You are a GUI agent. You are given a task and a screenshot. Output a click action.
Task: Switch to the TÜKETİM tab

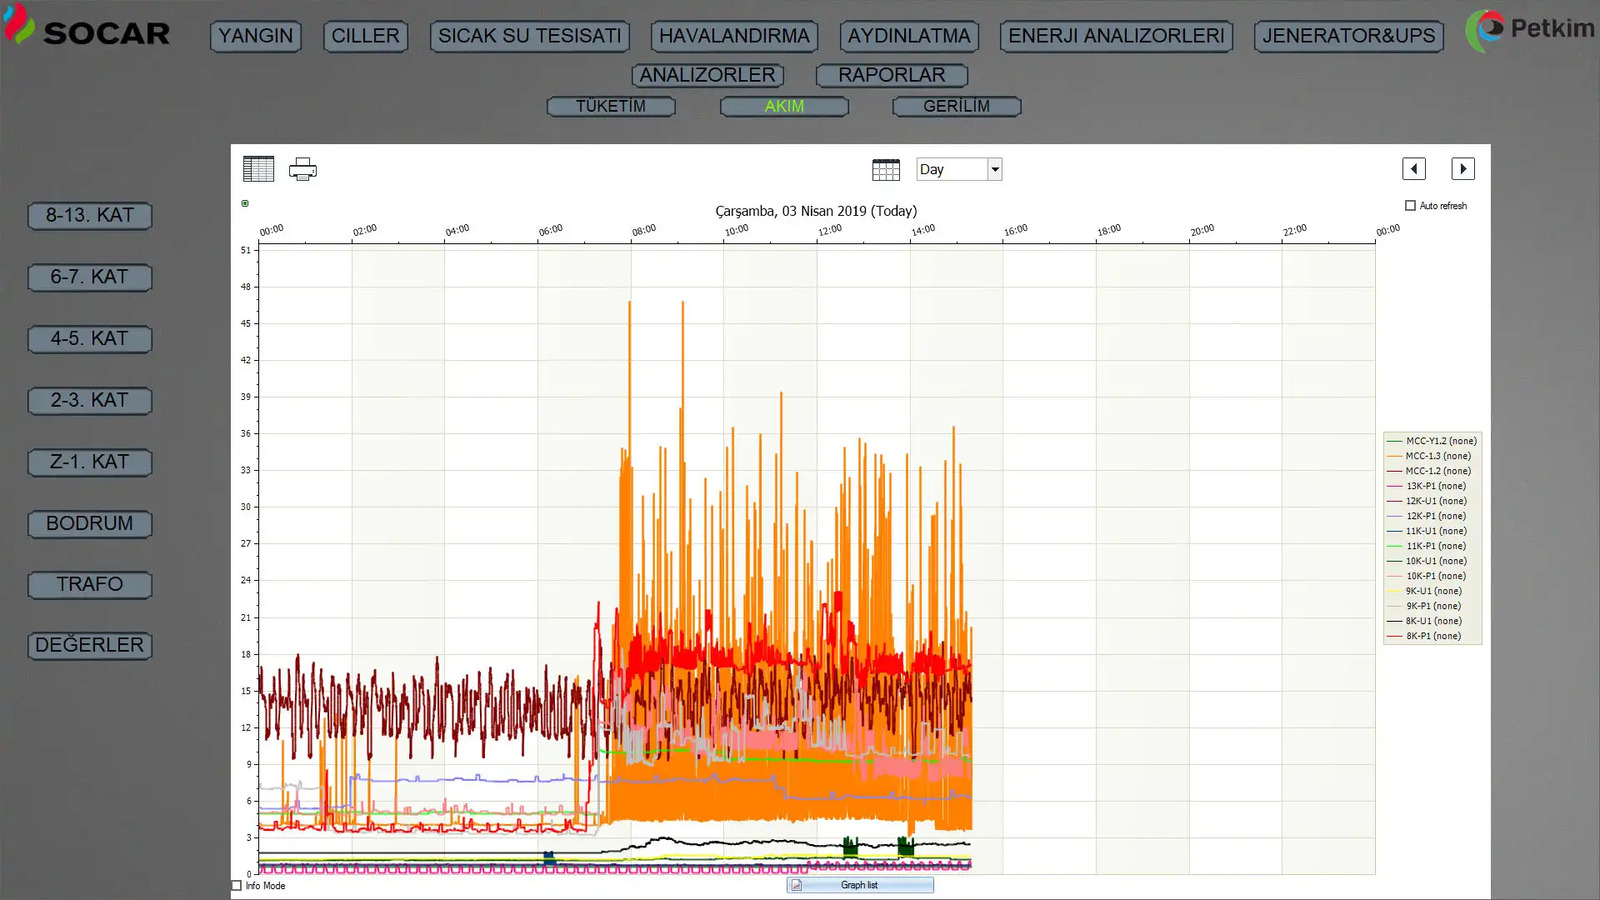(x=611, y=106)
